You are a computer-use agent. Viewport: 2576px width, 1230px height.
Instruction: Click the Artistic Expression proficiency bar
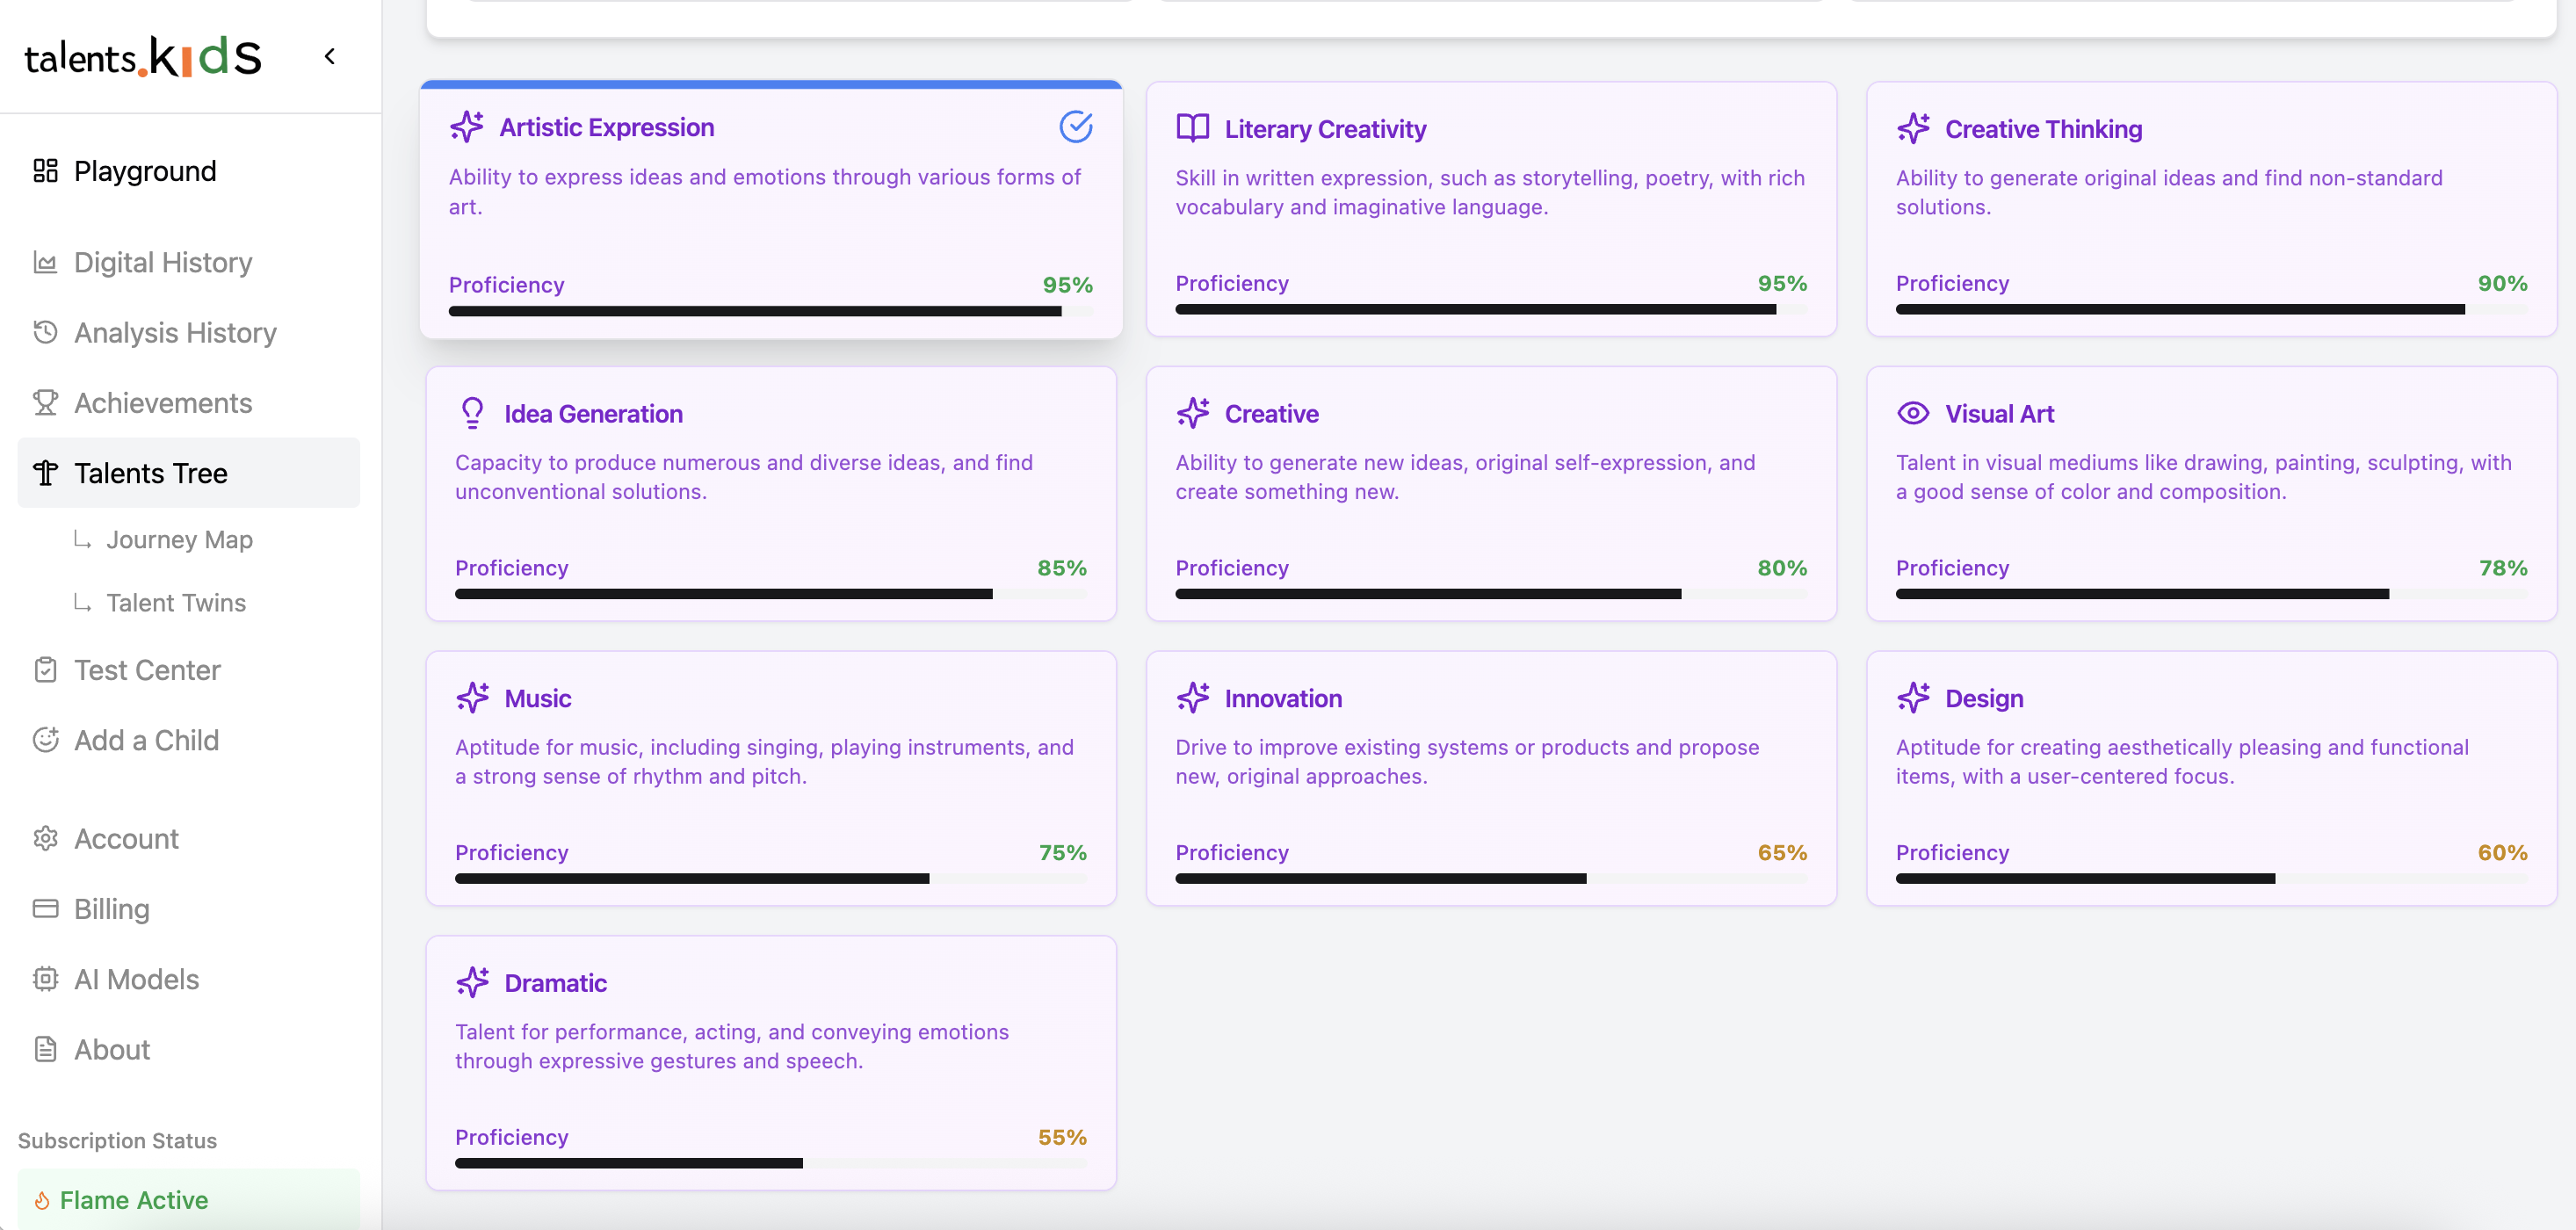(x=770, y=311)
